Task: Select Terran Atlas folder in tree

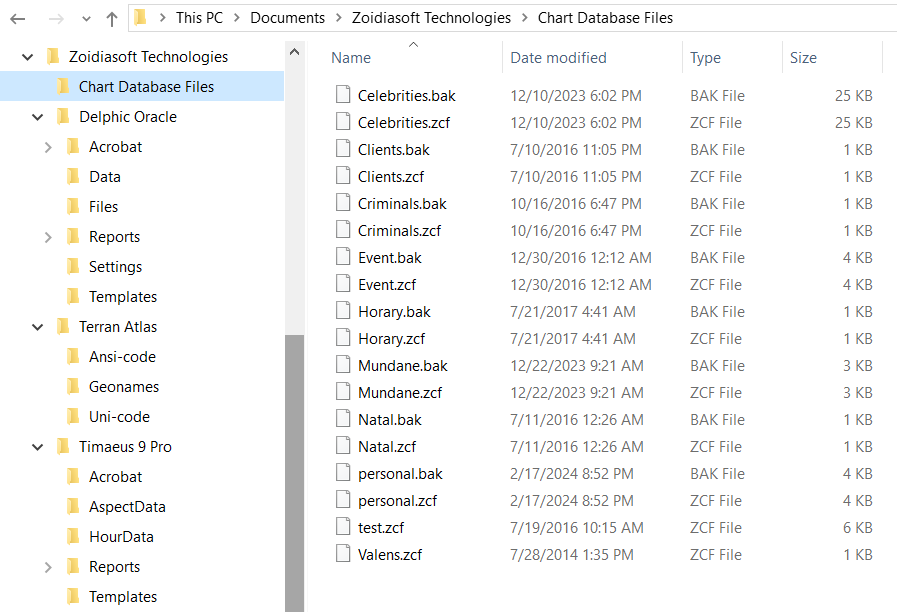Action: click(x=118, y=327)
